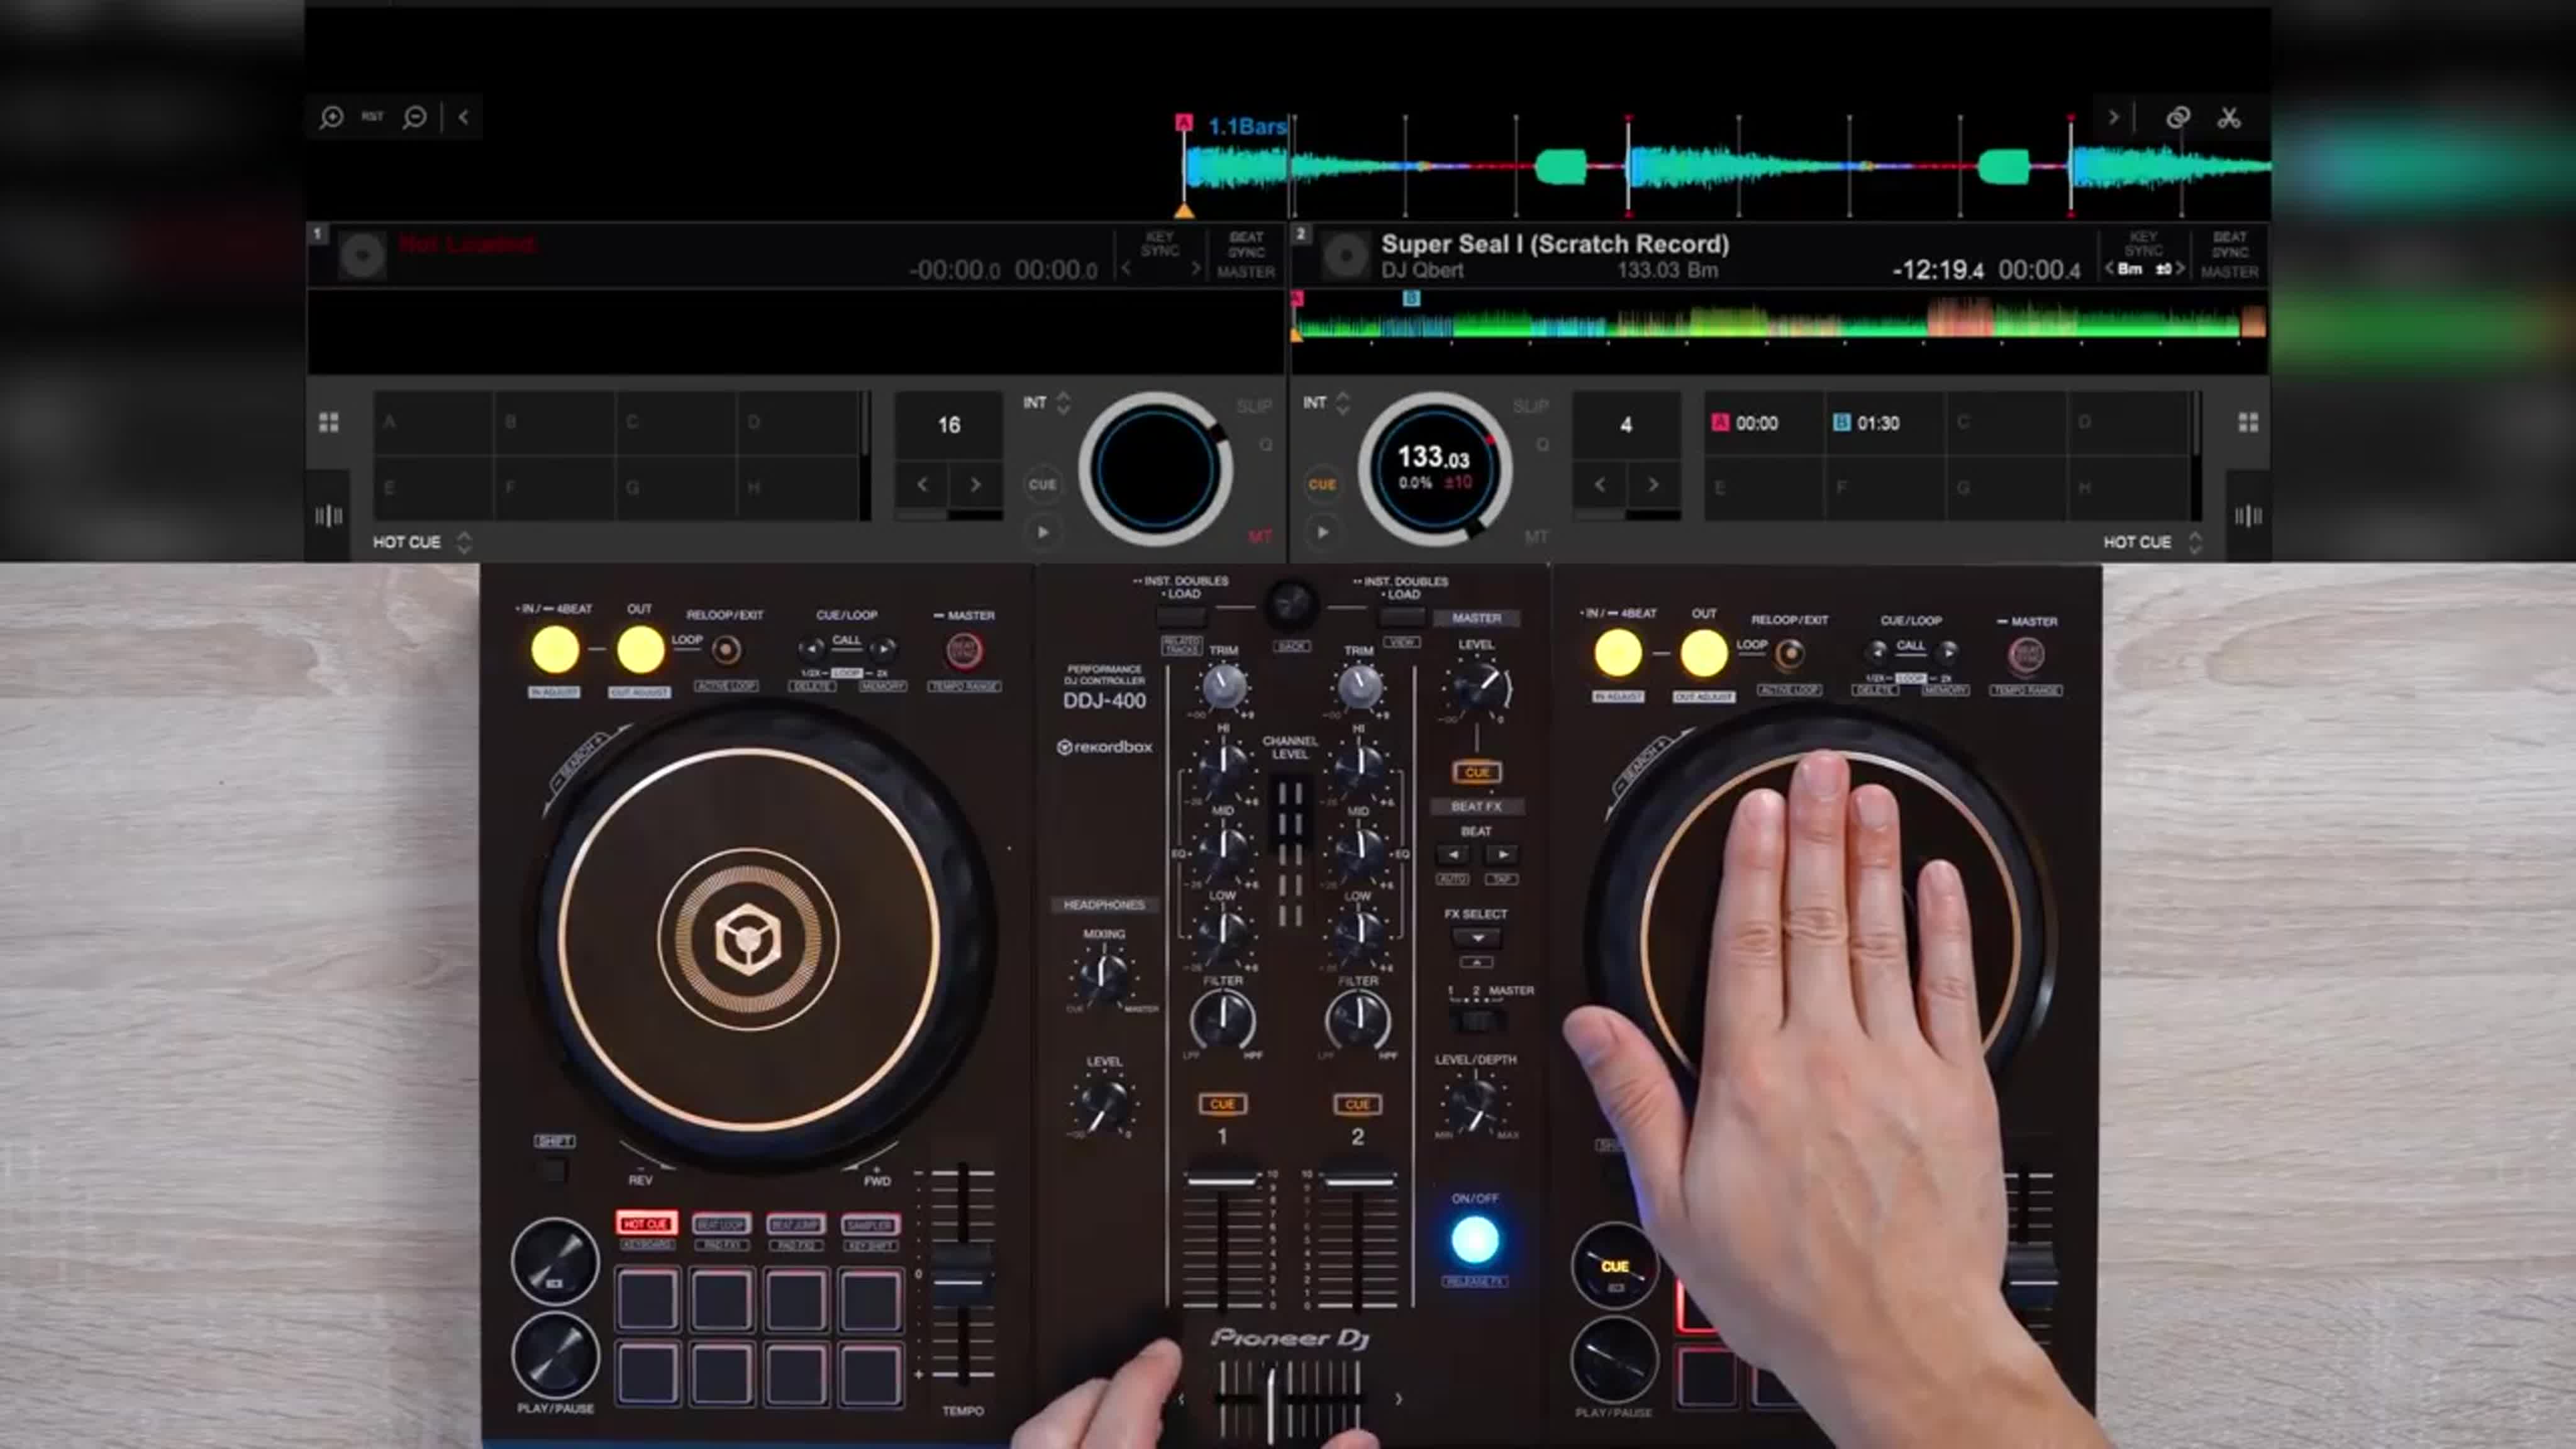
Task: Toggle deck 2 SLIP mode
Action: 1530,406
